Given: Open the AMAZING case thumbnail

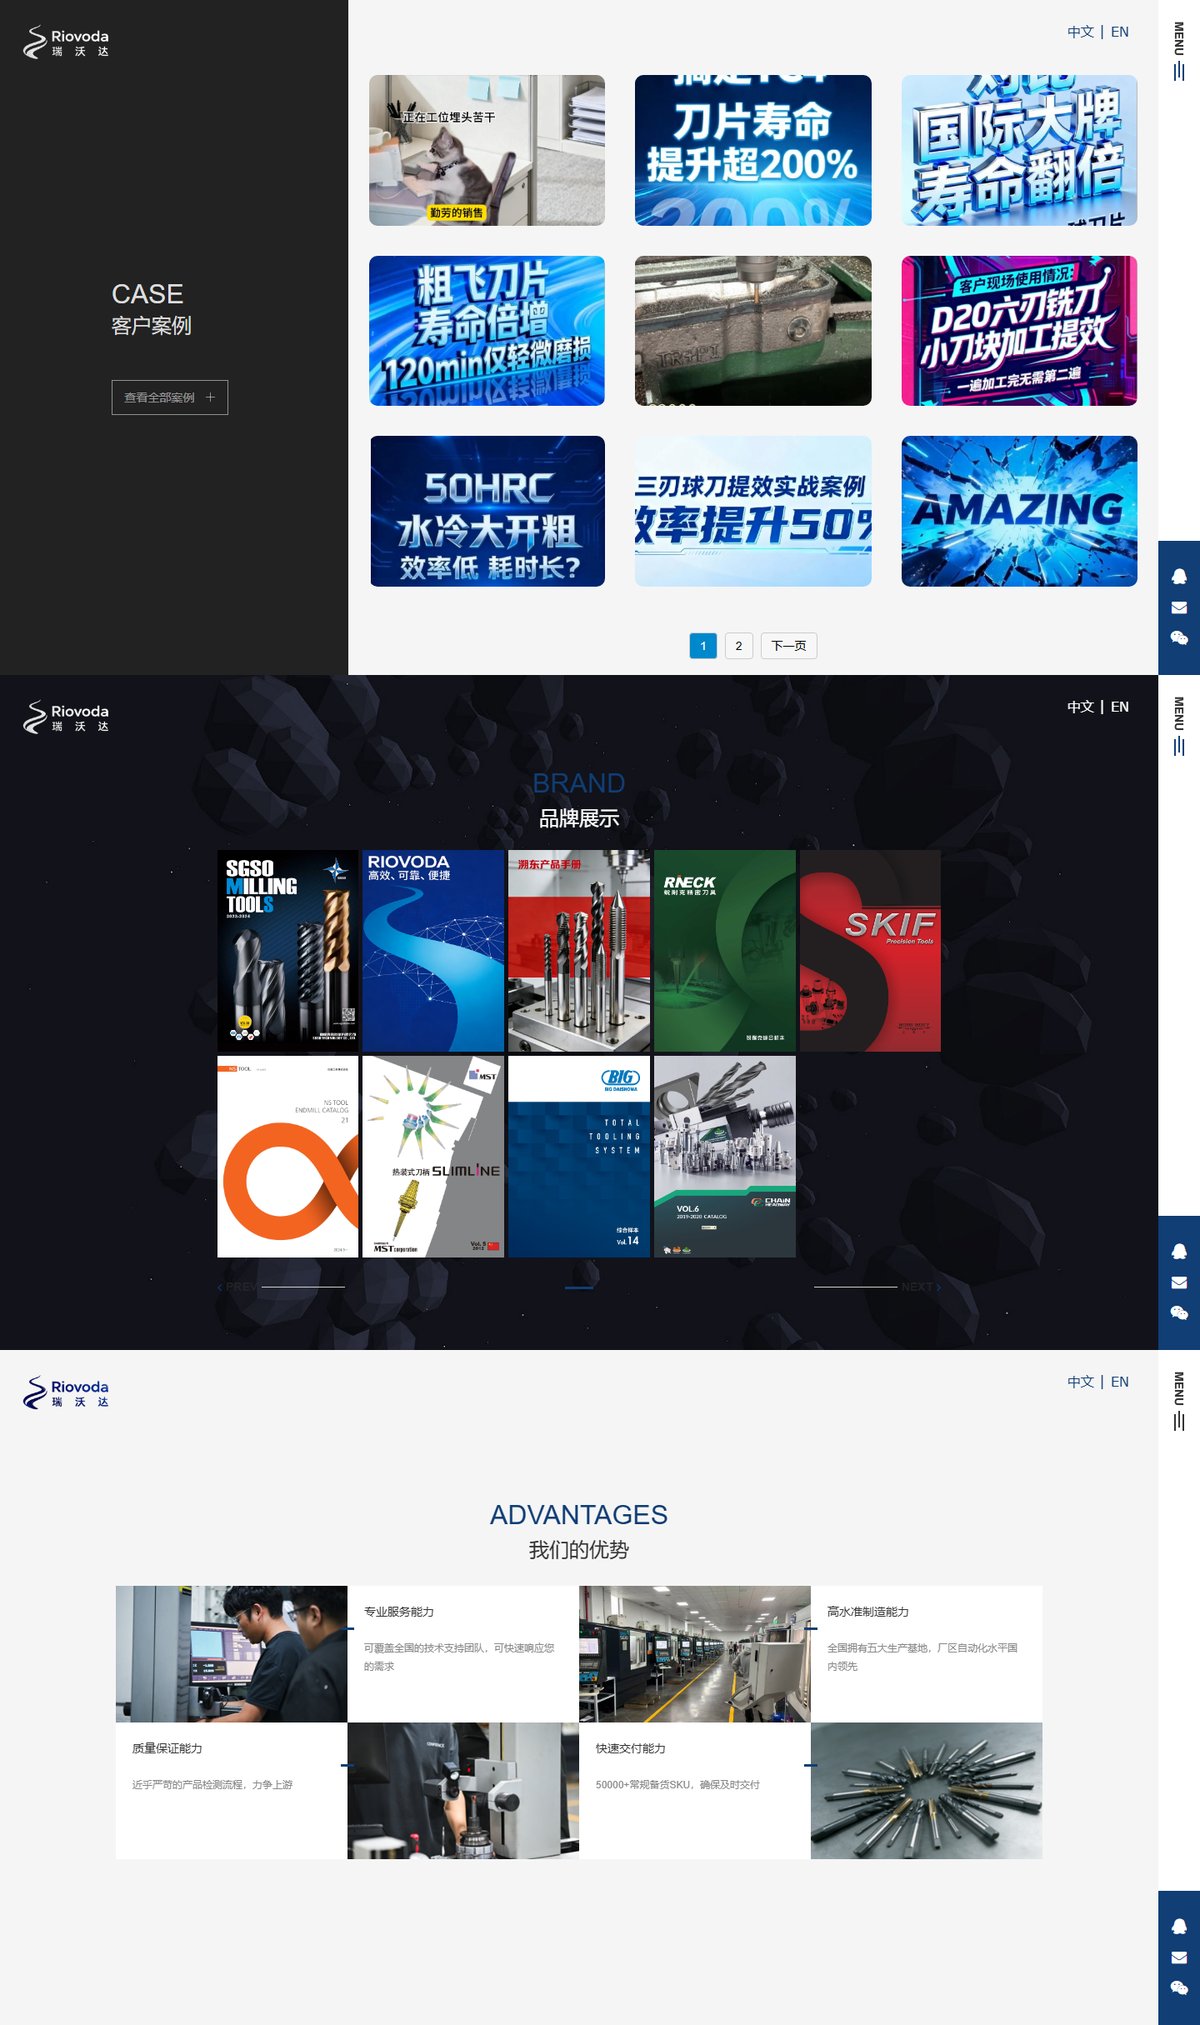Looking at the screenshot, I should coord(1019,511).
